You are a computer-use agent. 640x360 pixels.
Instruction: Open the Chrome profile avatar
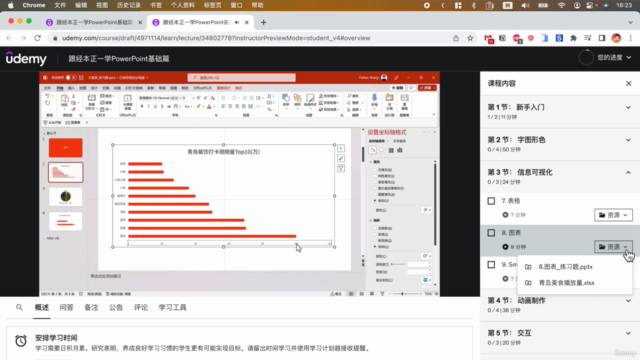coord(616,38)
